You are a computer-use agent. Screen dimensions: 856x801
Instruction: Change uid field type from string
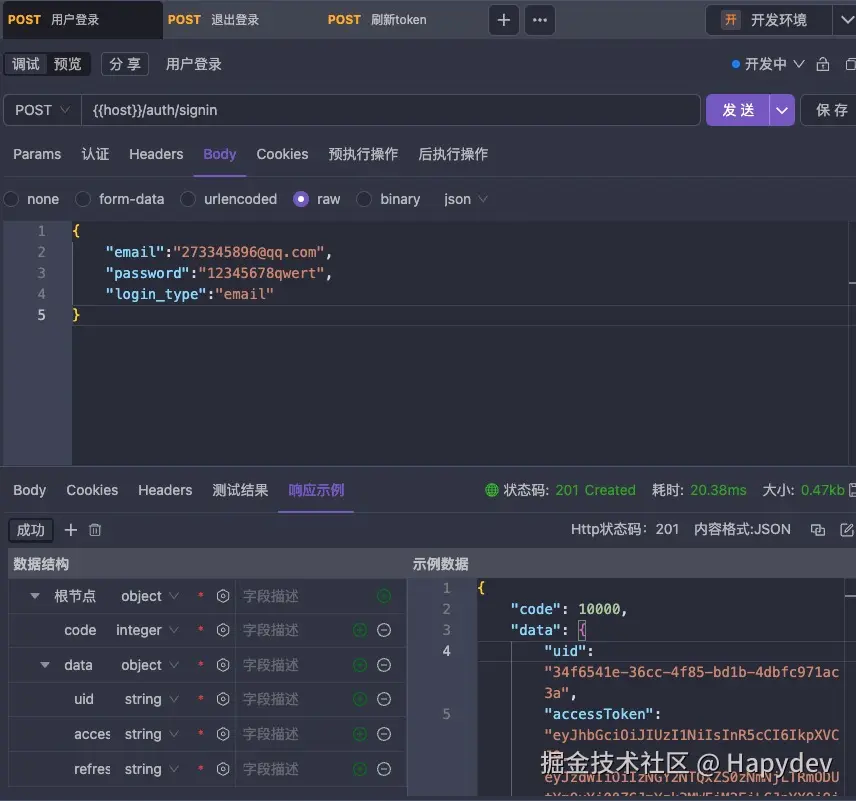click(x=151, y=699)
